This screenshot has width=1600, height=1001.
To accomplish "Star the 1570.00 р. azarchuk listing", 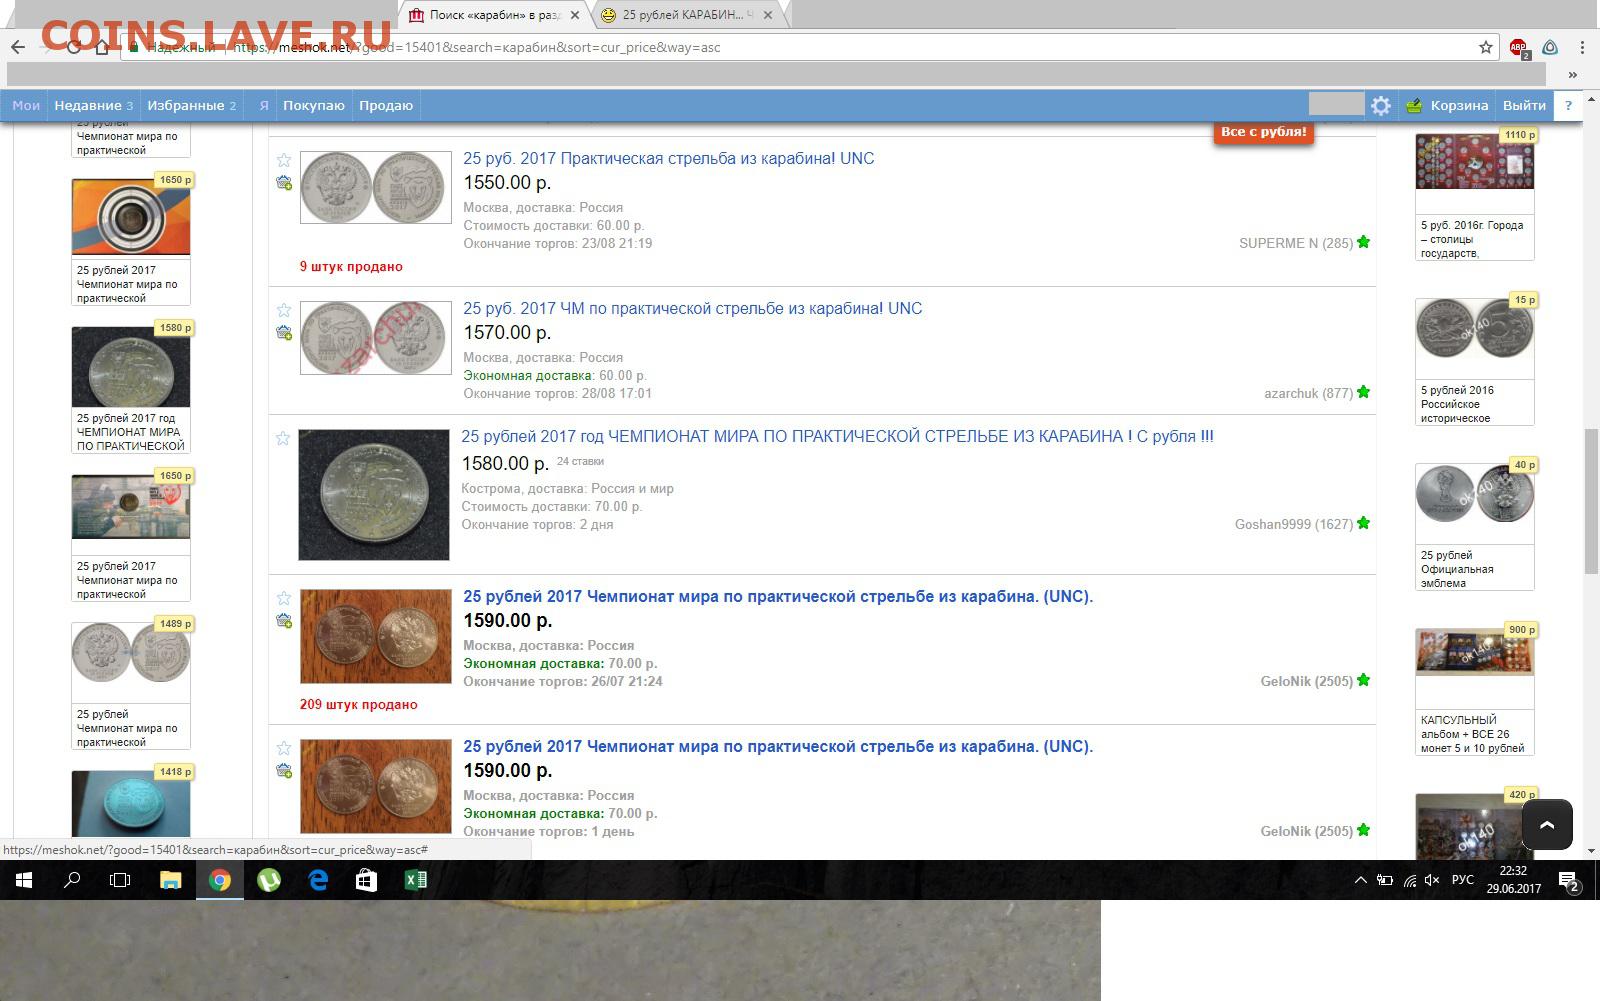I will (x=284, y=311).
